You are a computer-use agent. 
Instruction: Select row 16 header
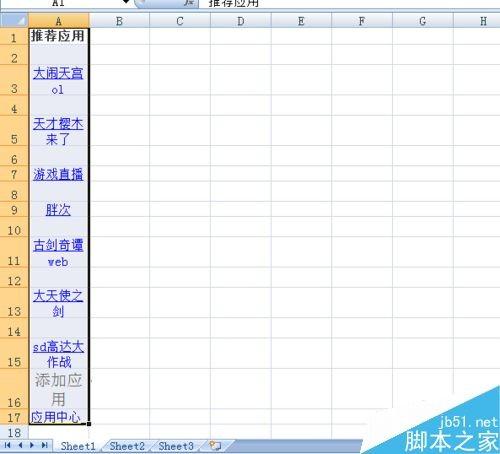[14, 389]
